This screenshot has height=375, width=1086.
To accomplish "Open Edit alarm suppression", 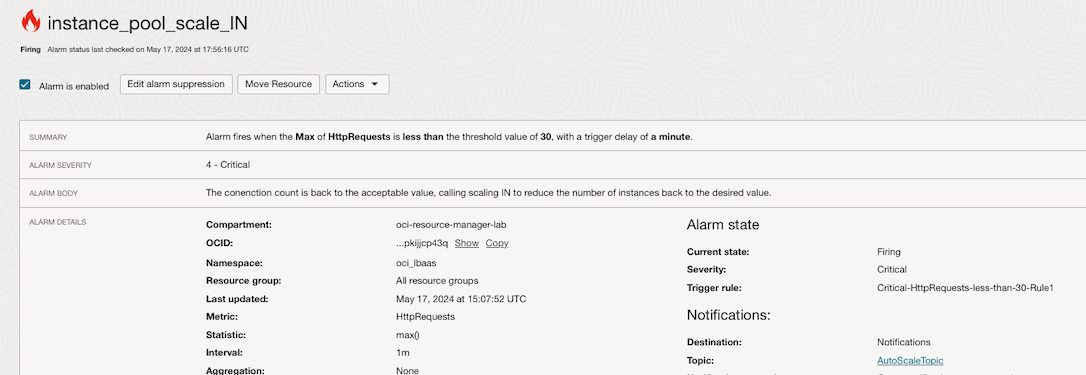I will 177,84.
